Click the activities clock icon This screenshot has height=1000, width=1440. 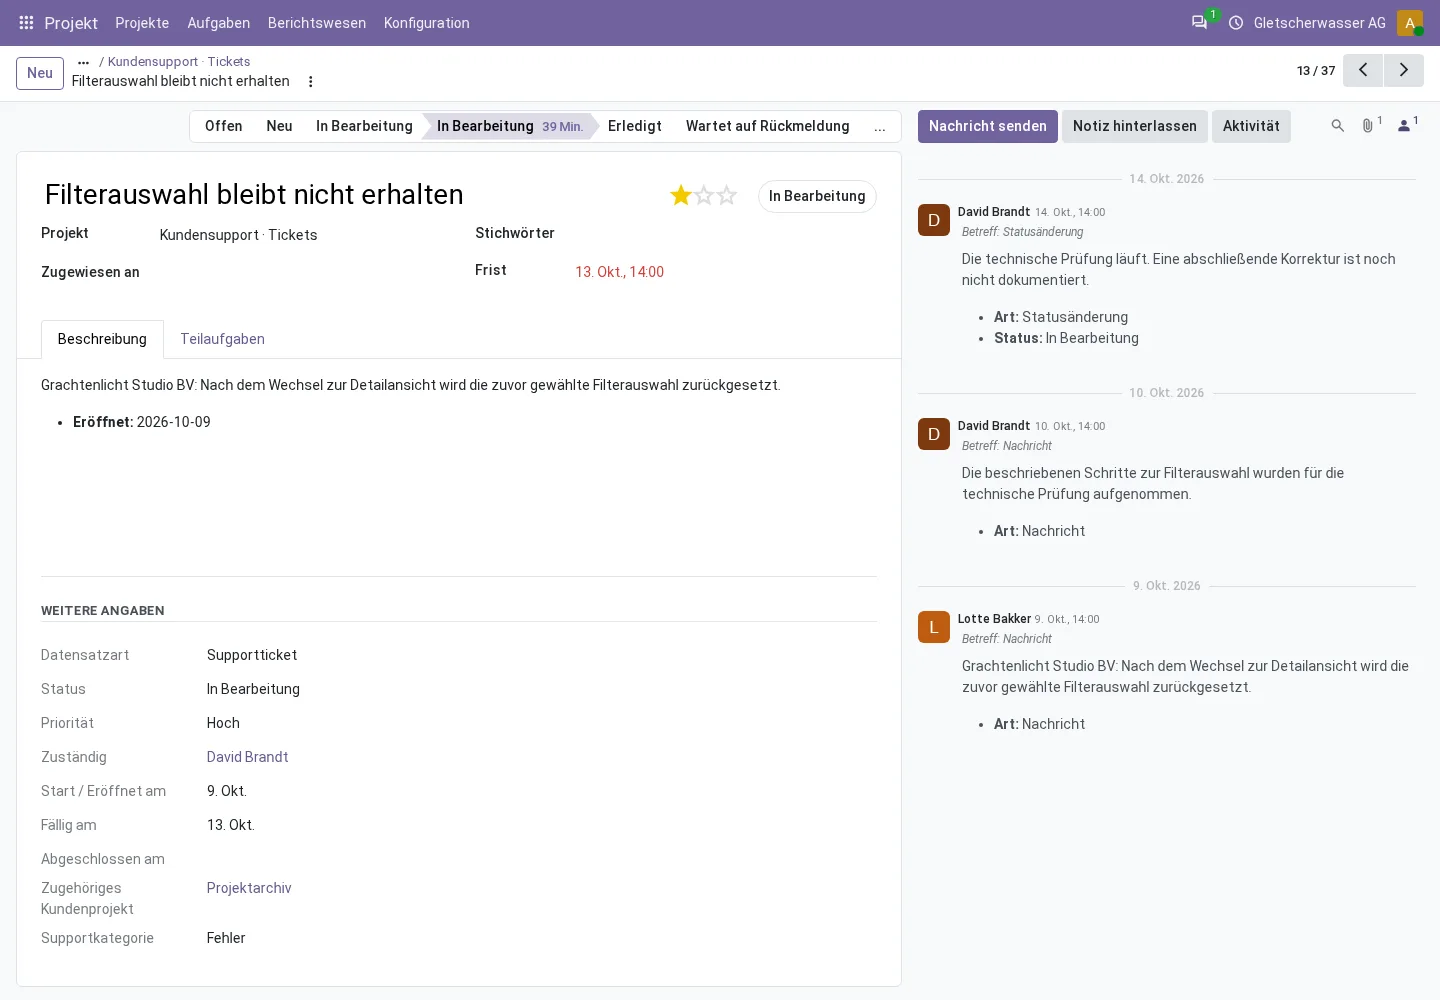point(1236,23)
